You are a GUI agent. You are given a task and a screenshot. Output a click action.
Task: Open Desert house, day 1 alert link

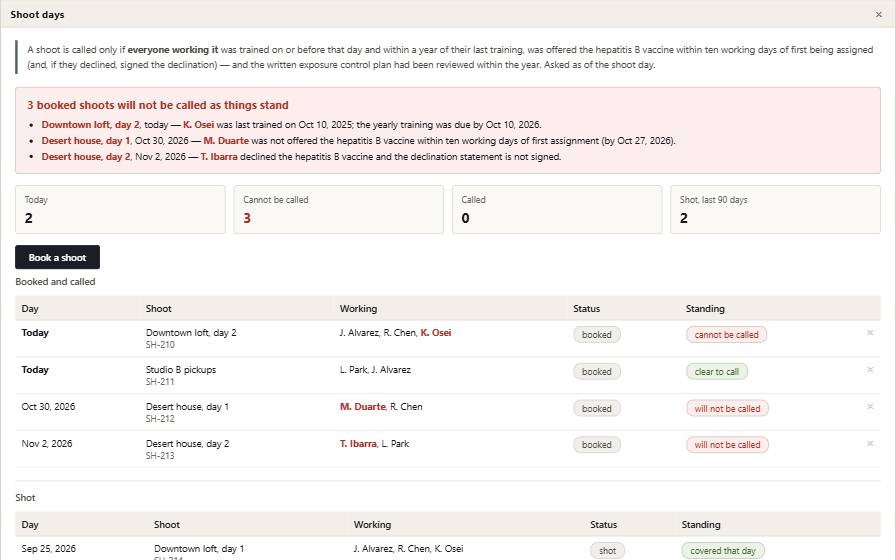86,141
